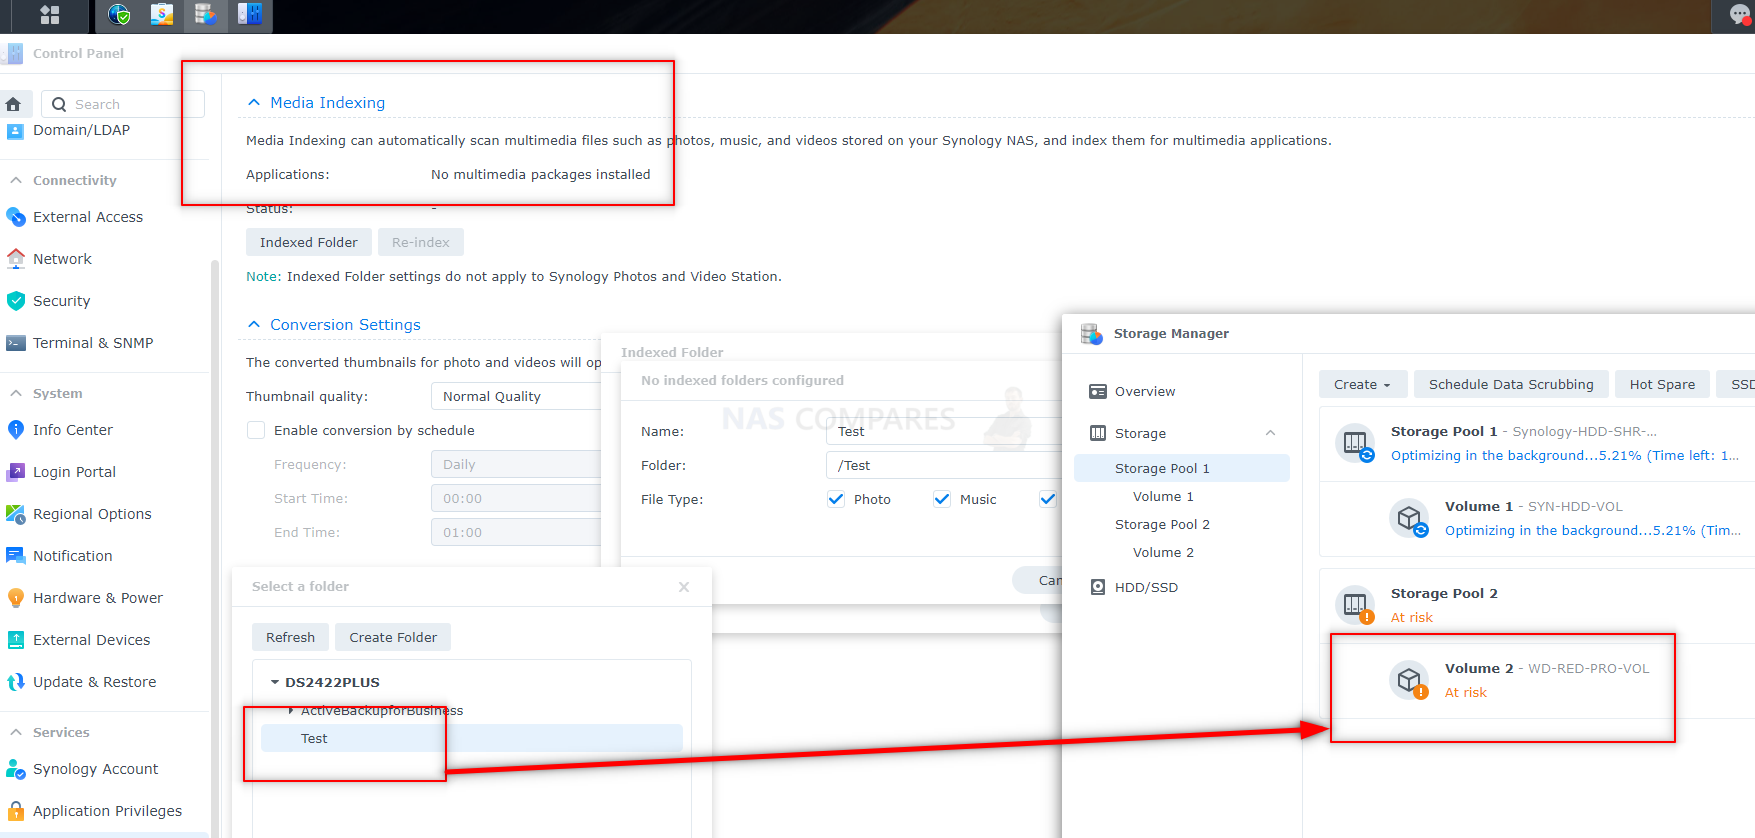Collapse the DS2422PLUS folder tree

275,682
